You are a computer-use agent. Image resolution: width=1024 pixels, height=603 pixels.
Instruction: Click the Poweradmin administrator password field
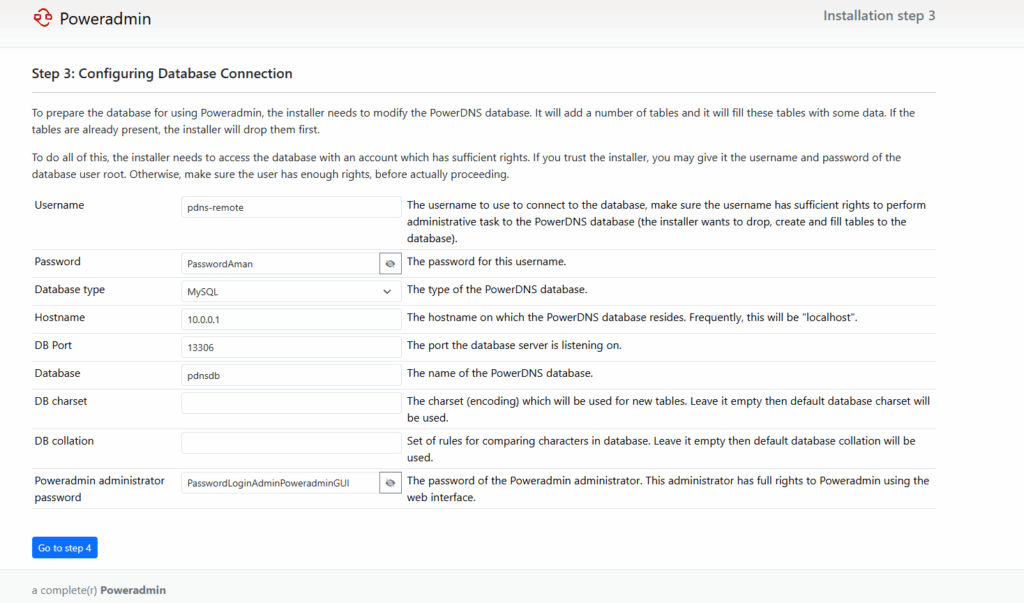tap(280, 483)
